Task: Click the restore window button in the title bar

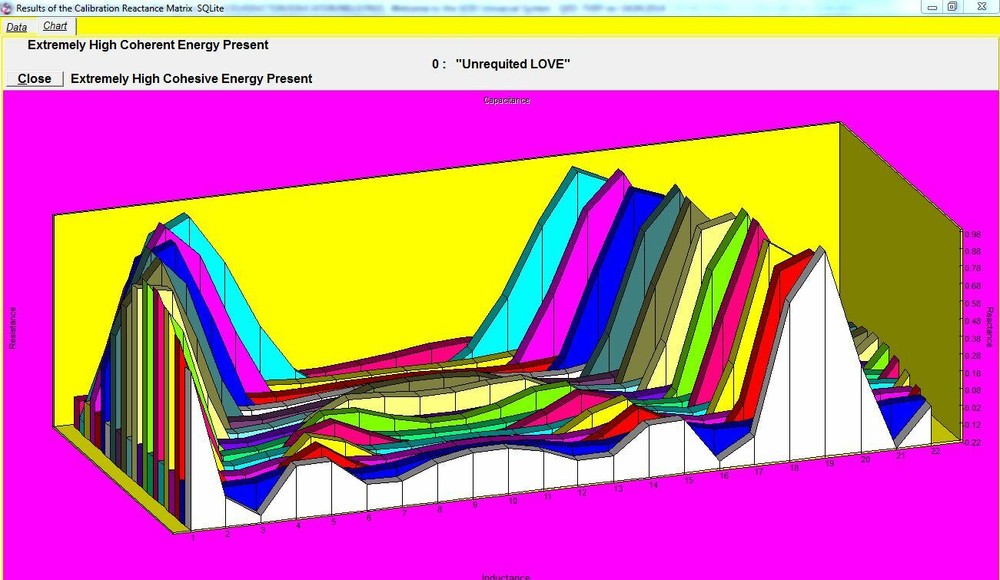Action: [x=950, y=8]
